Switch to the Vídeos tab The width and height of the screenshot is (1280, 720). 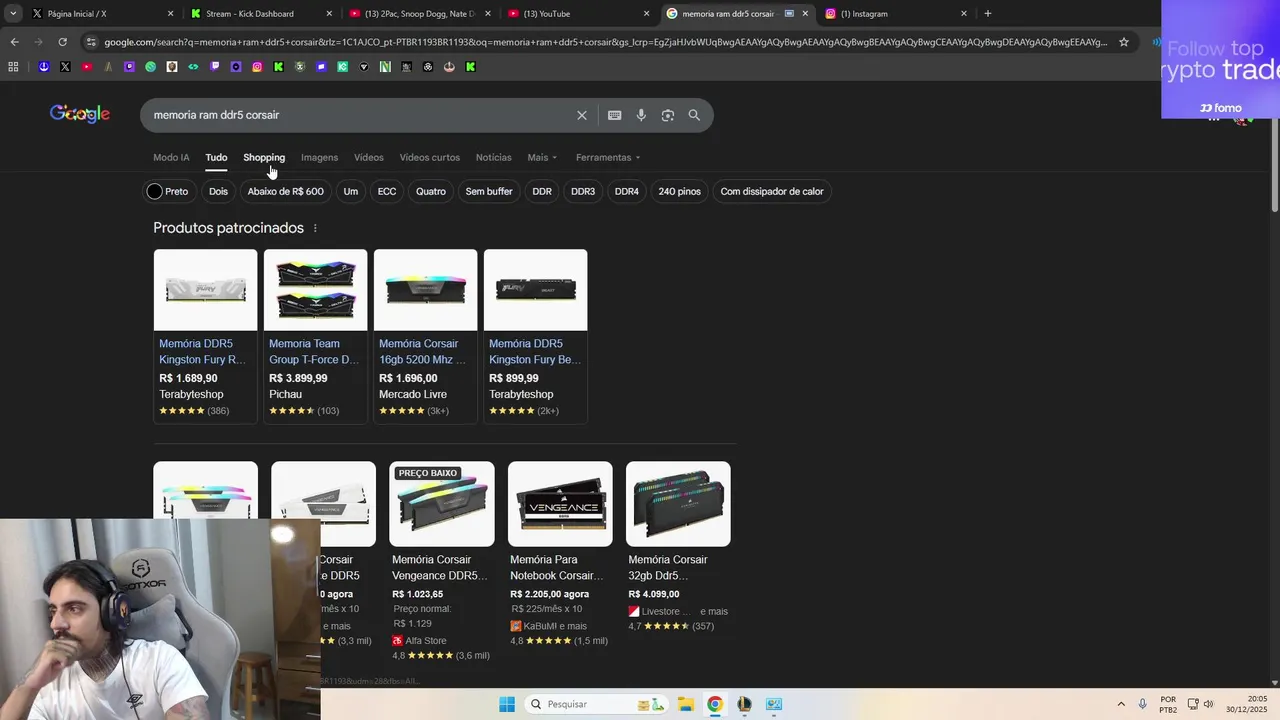point(368,157)
